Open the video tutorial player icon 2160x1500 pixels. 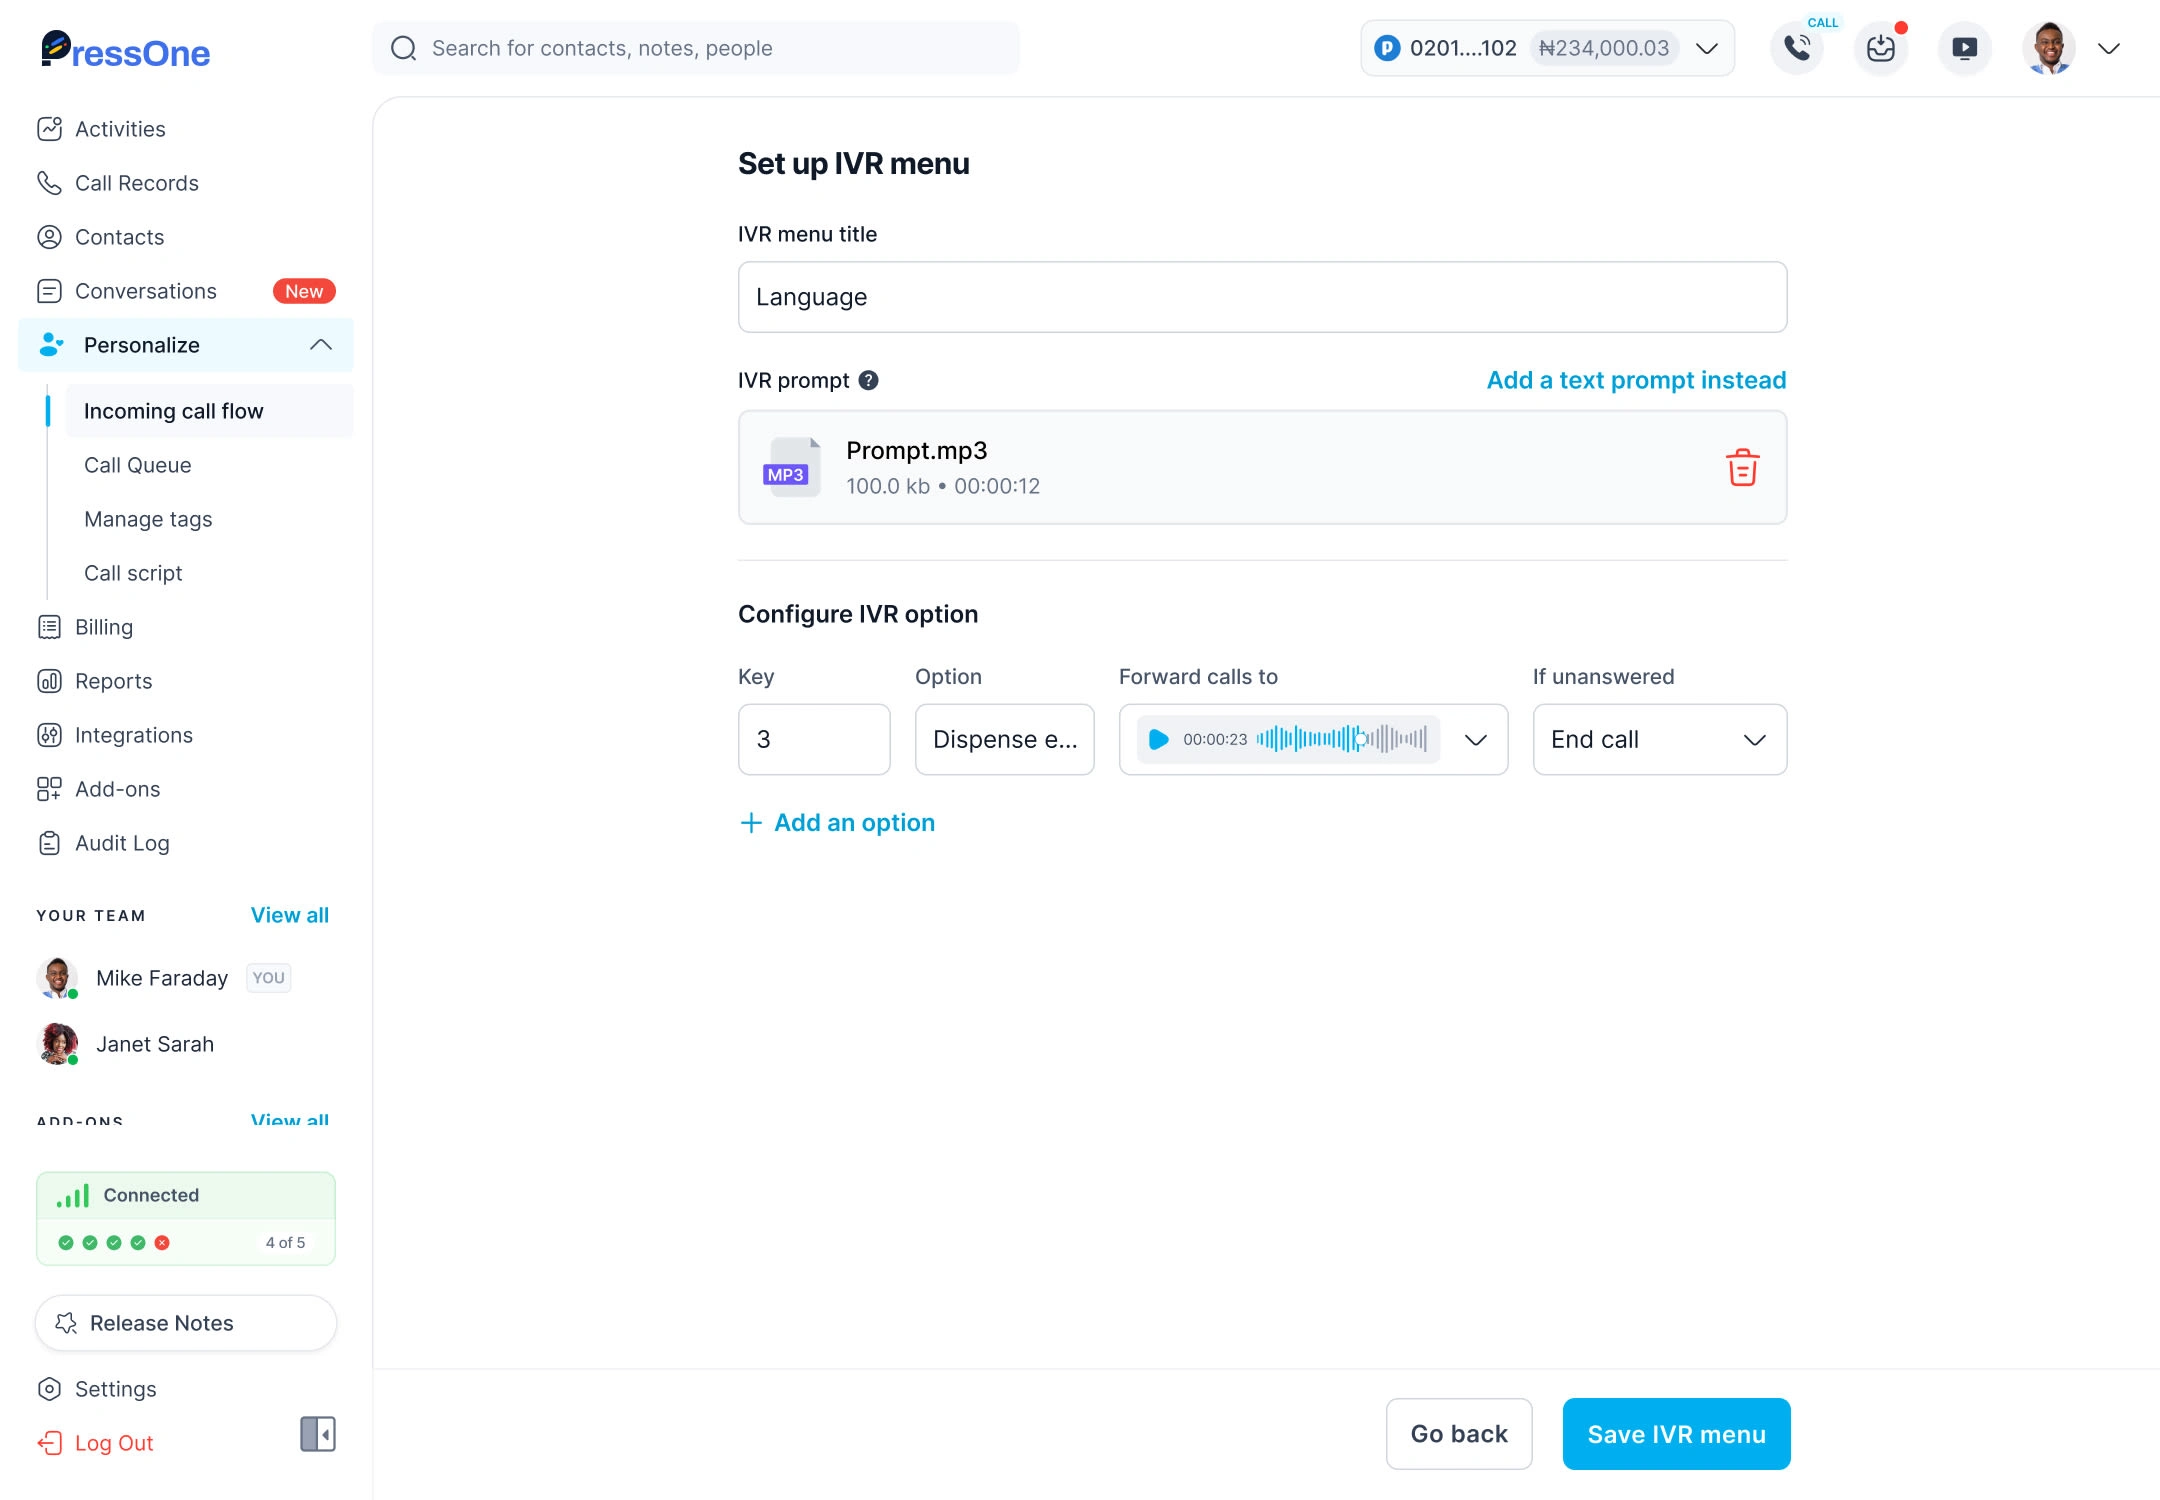click(x=1964, y=48)
